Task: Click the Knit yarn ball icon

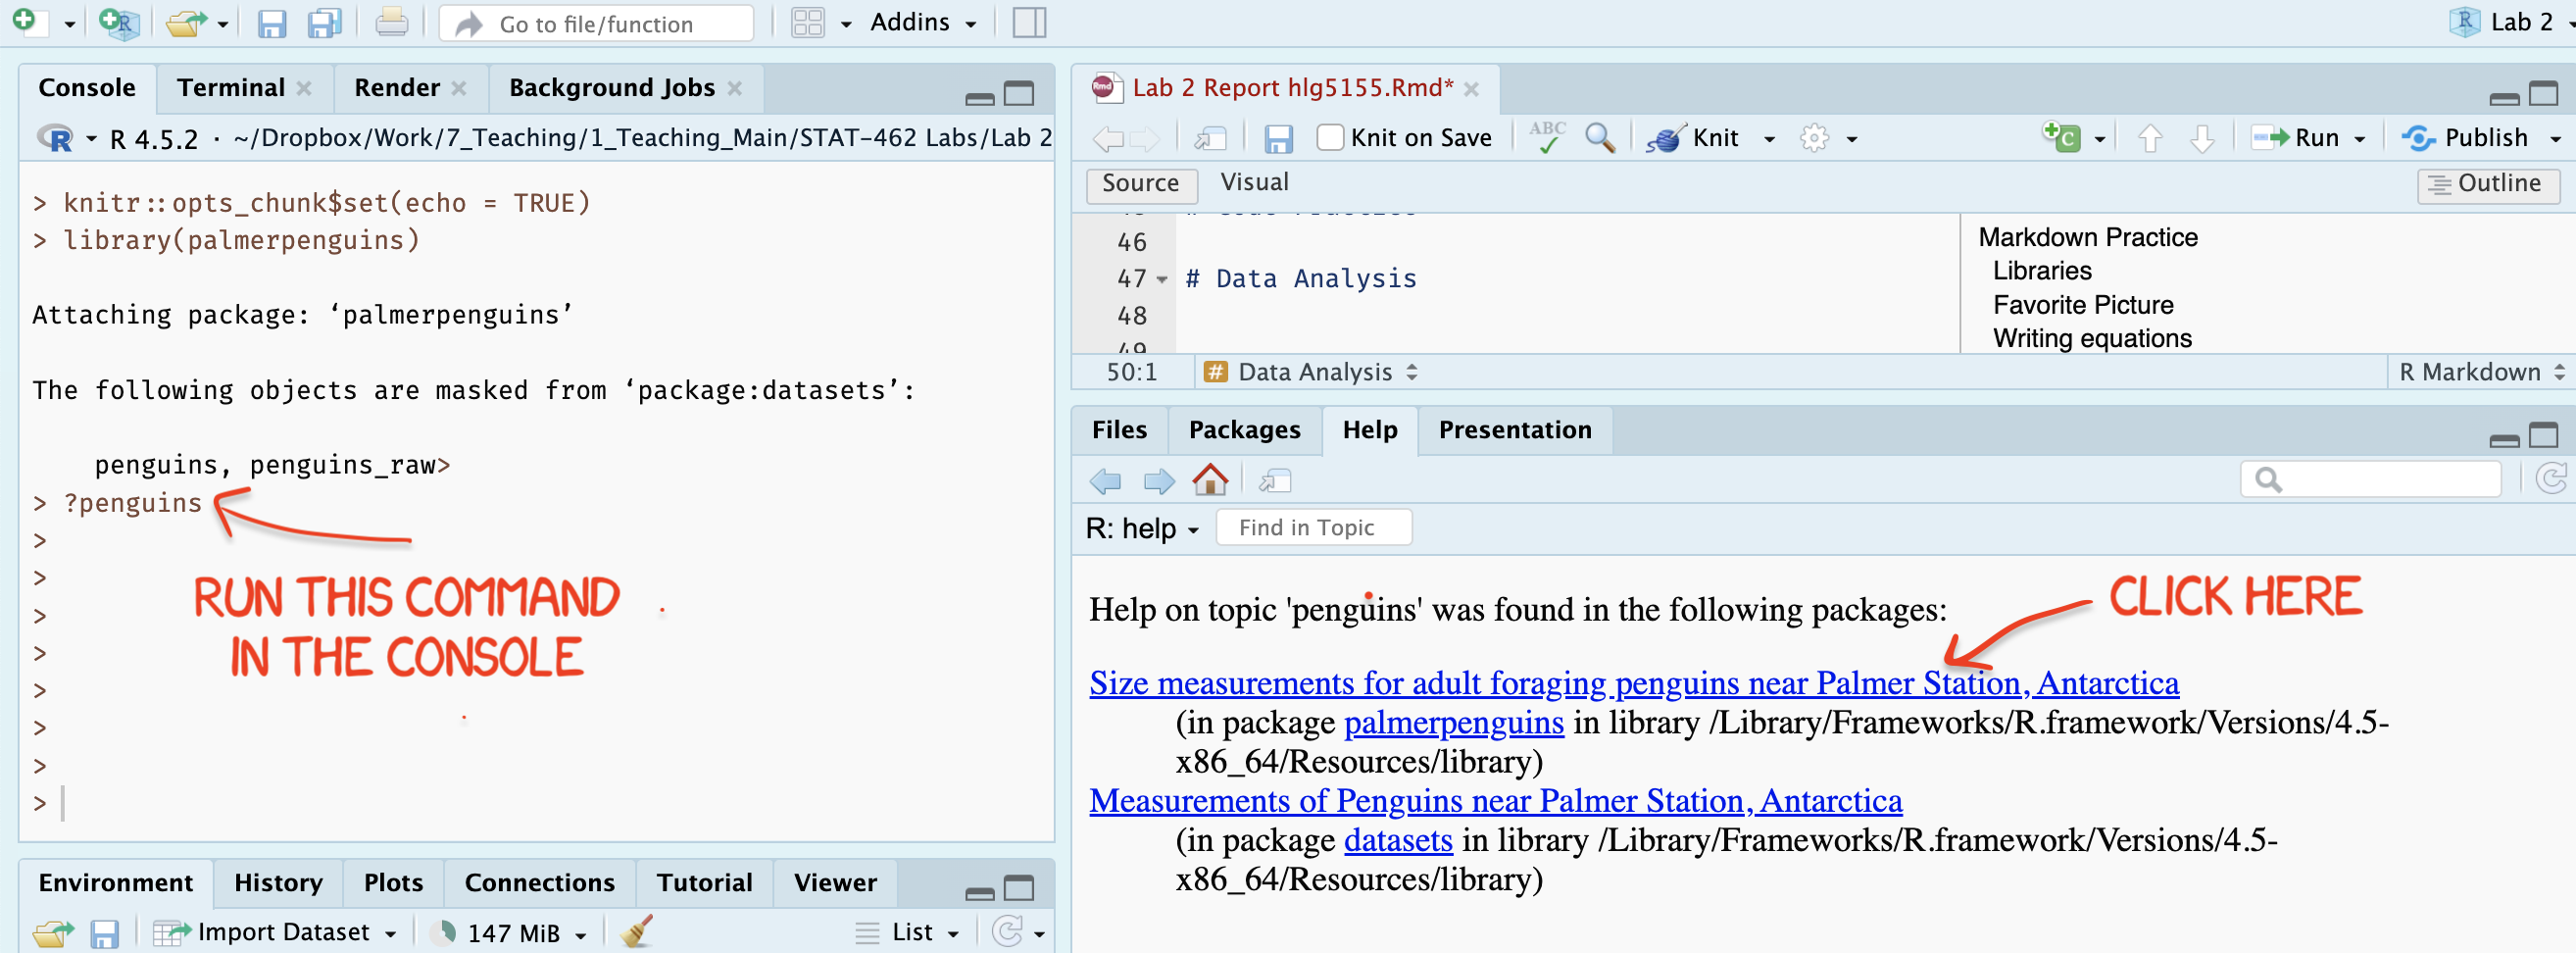Action: 1665,138
